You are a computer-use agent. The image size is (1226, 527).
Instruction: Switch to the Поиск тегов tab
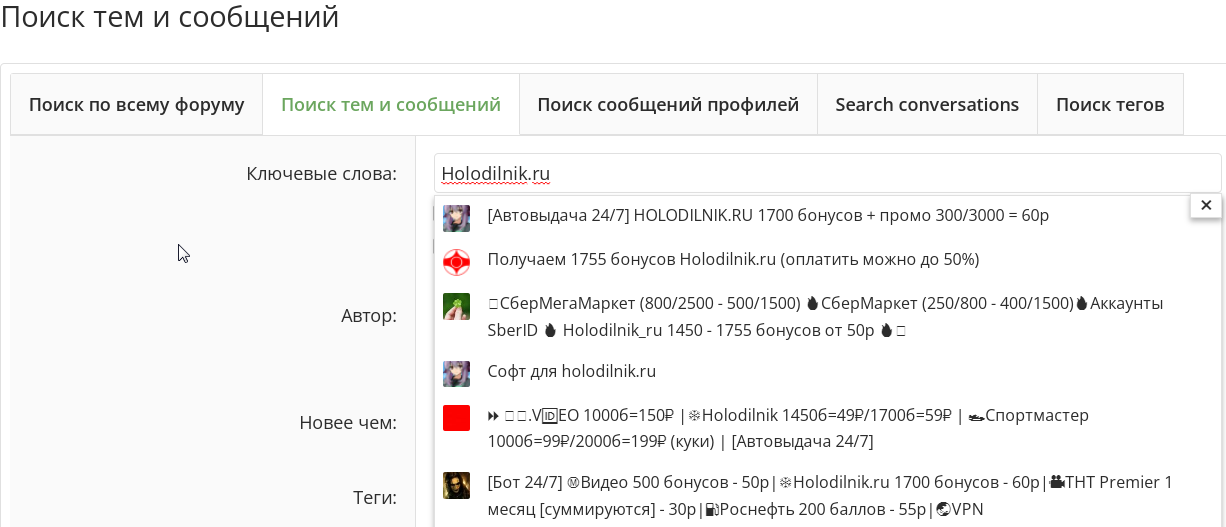click(x=1110, y=104)
